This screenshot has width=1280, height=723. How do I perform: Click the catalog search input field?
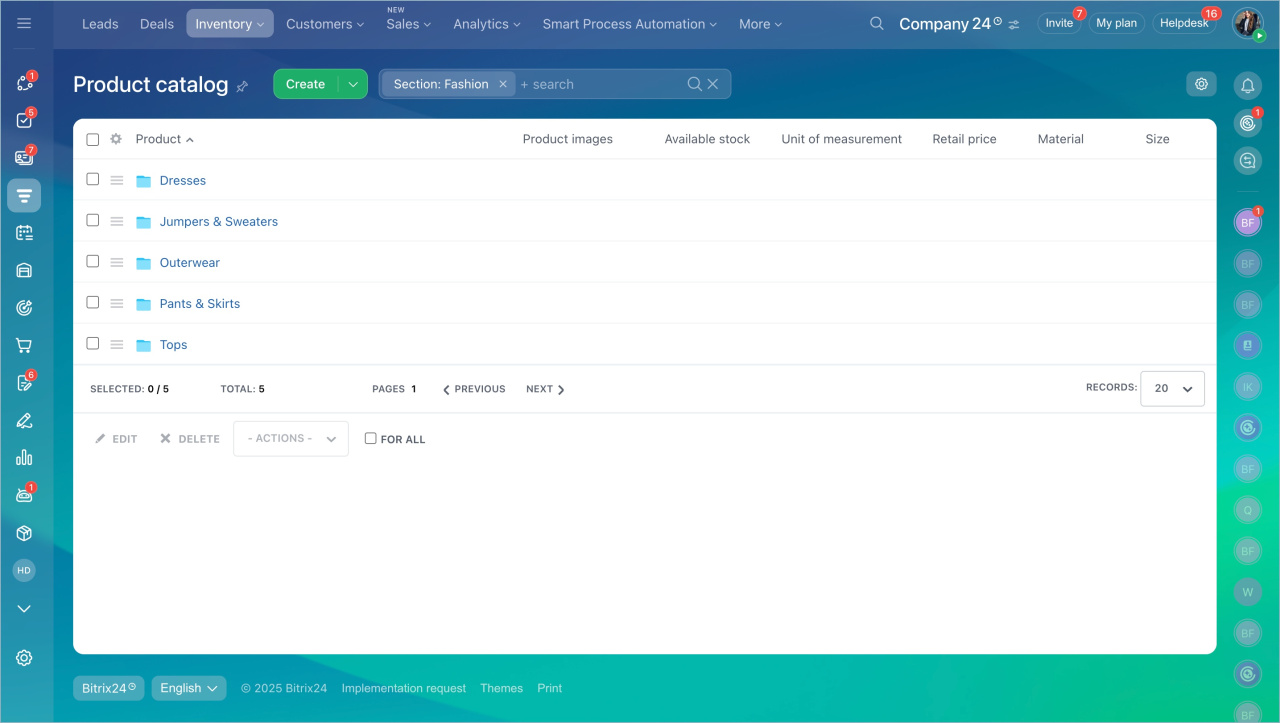tap(600, 84)
